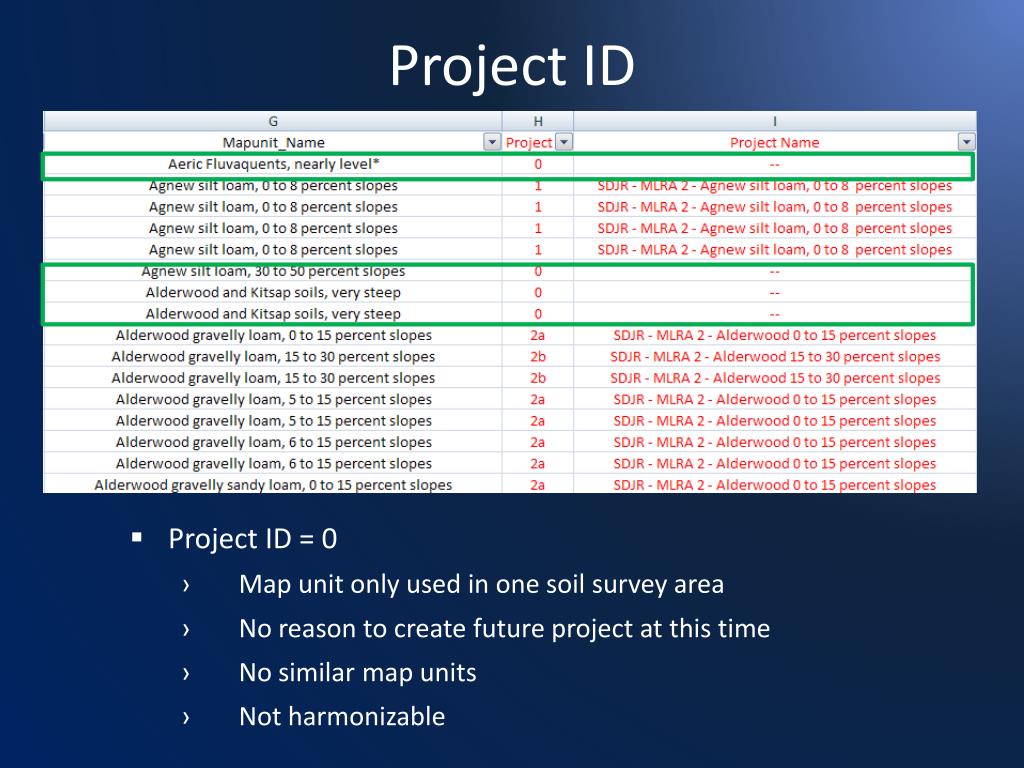Select column H header
Screen dimensions: 1024x768
click(538, 121)
